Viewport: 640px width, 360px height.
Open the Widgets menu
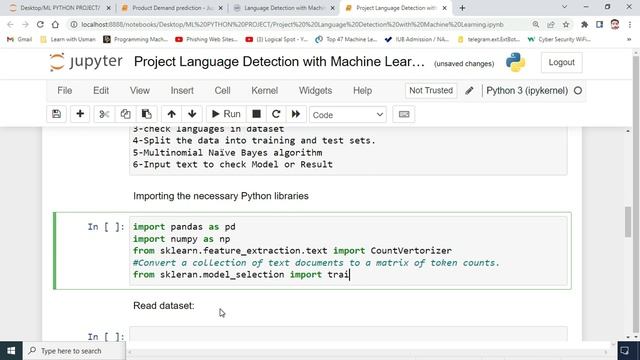(315, 91)
